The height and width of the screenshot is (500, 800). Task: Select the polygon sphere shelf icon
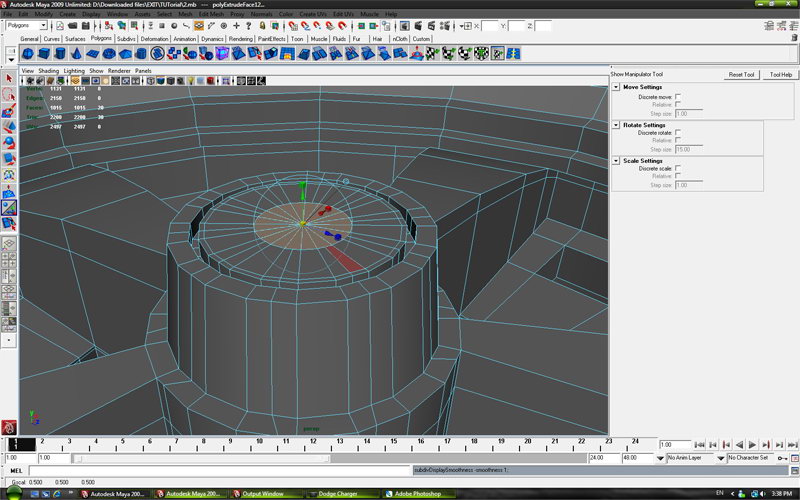(x=28, y=53)
